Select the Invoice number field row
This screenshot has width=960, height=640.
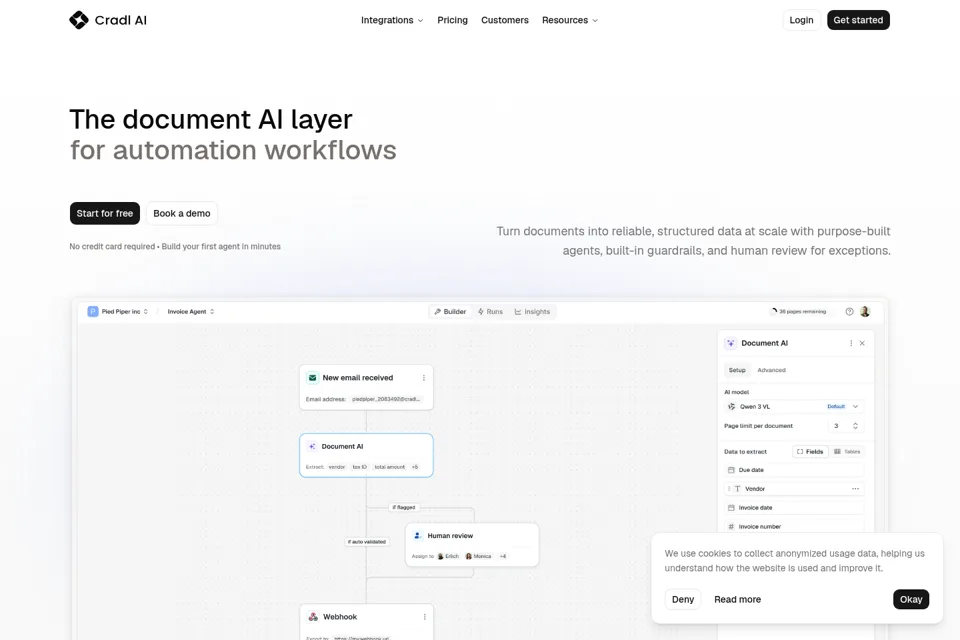coord(793,527)
